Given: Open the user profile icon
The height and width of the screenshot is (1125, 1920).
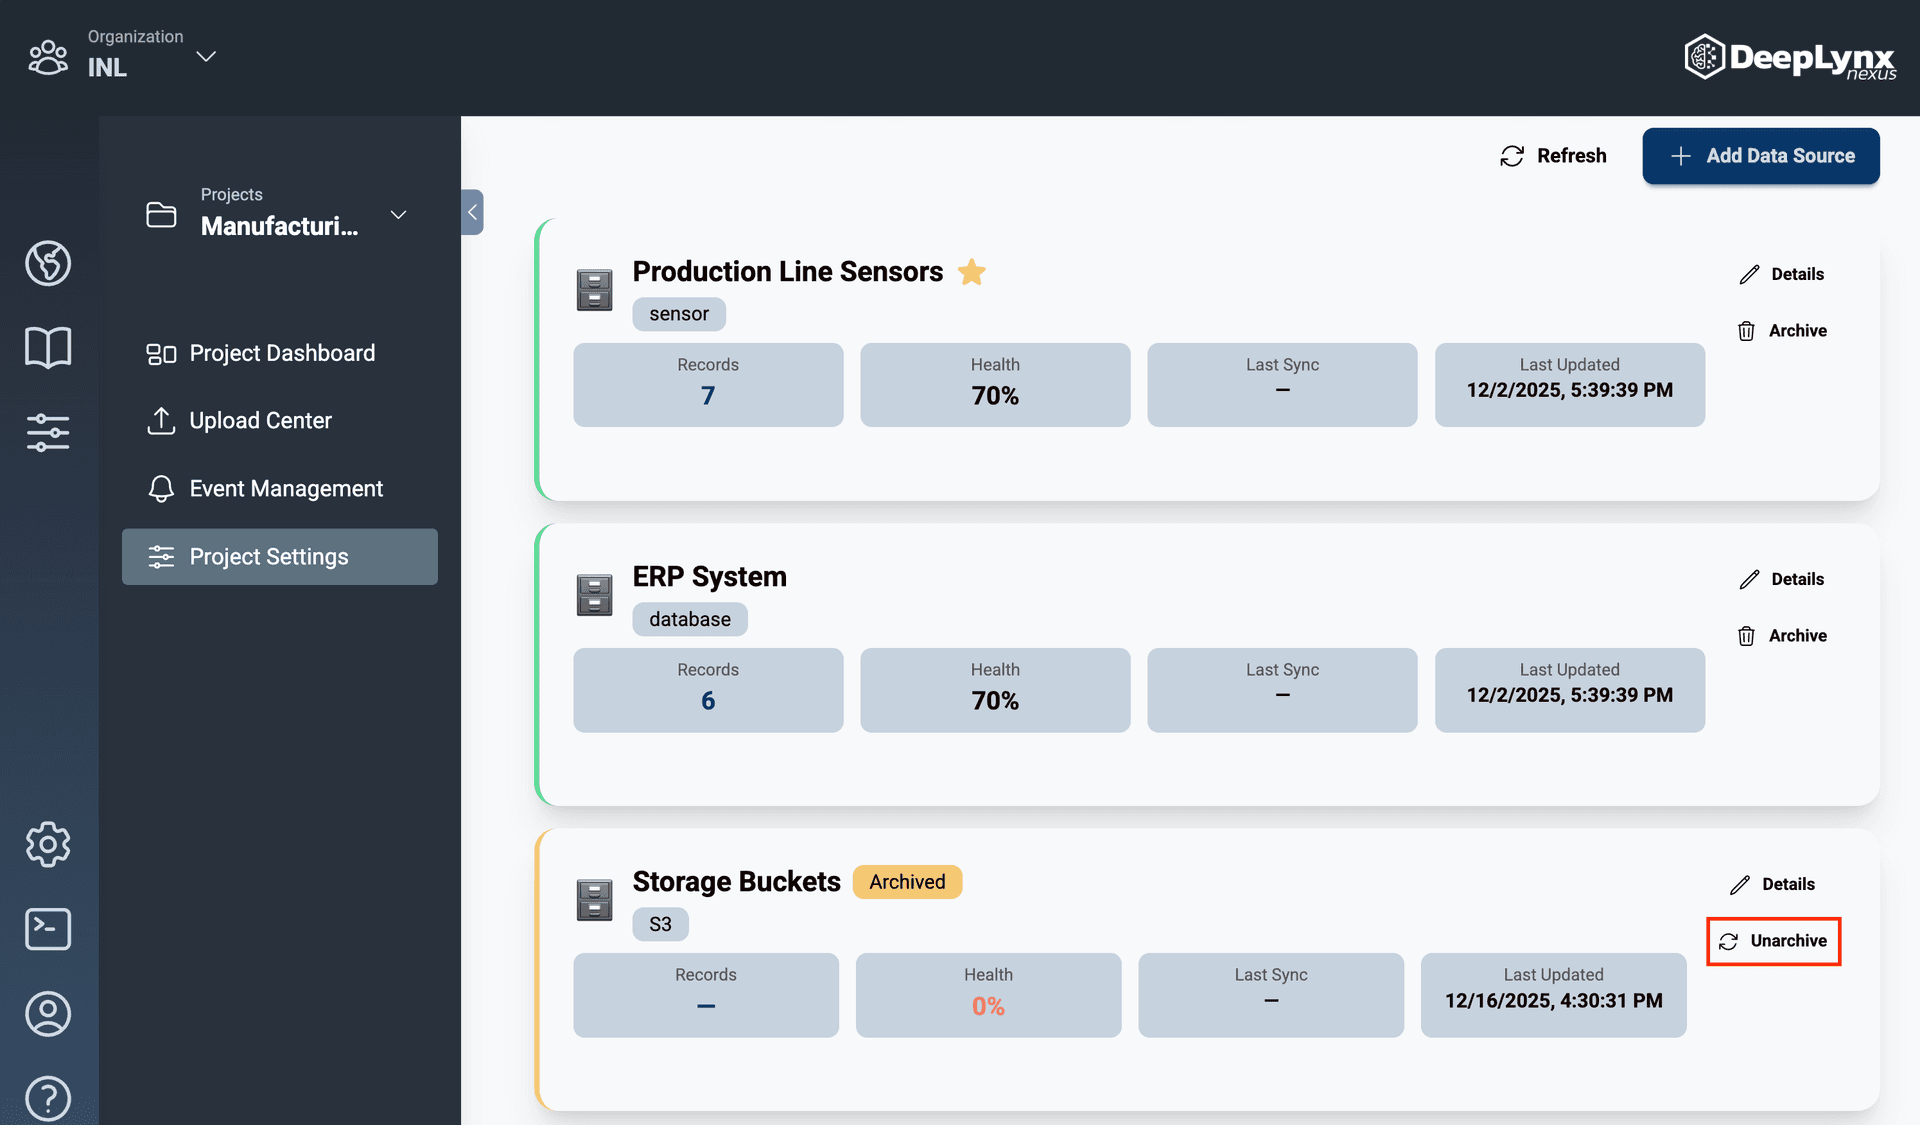Looking at the screenshot, I should pos(48,1014).
